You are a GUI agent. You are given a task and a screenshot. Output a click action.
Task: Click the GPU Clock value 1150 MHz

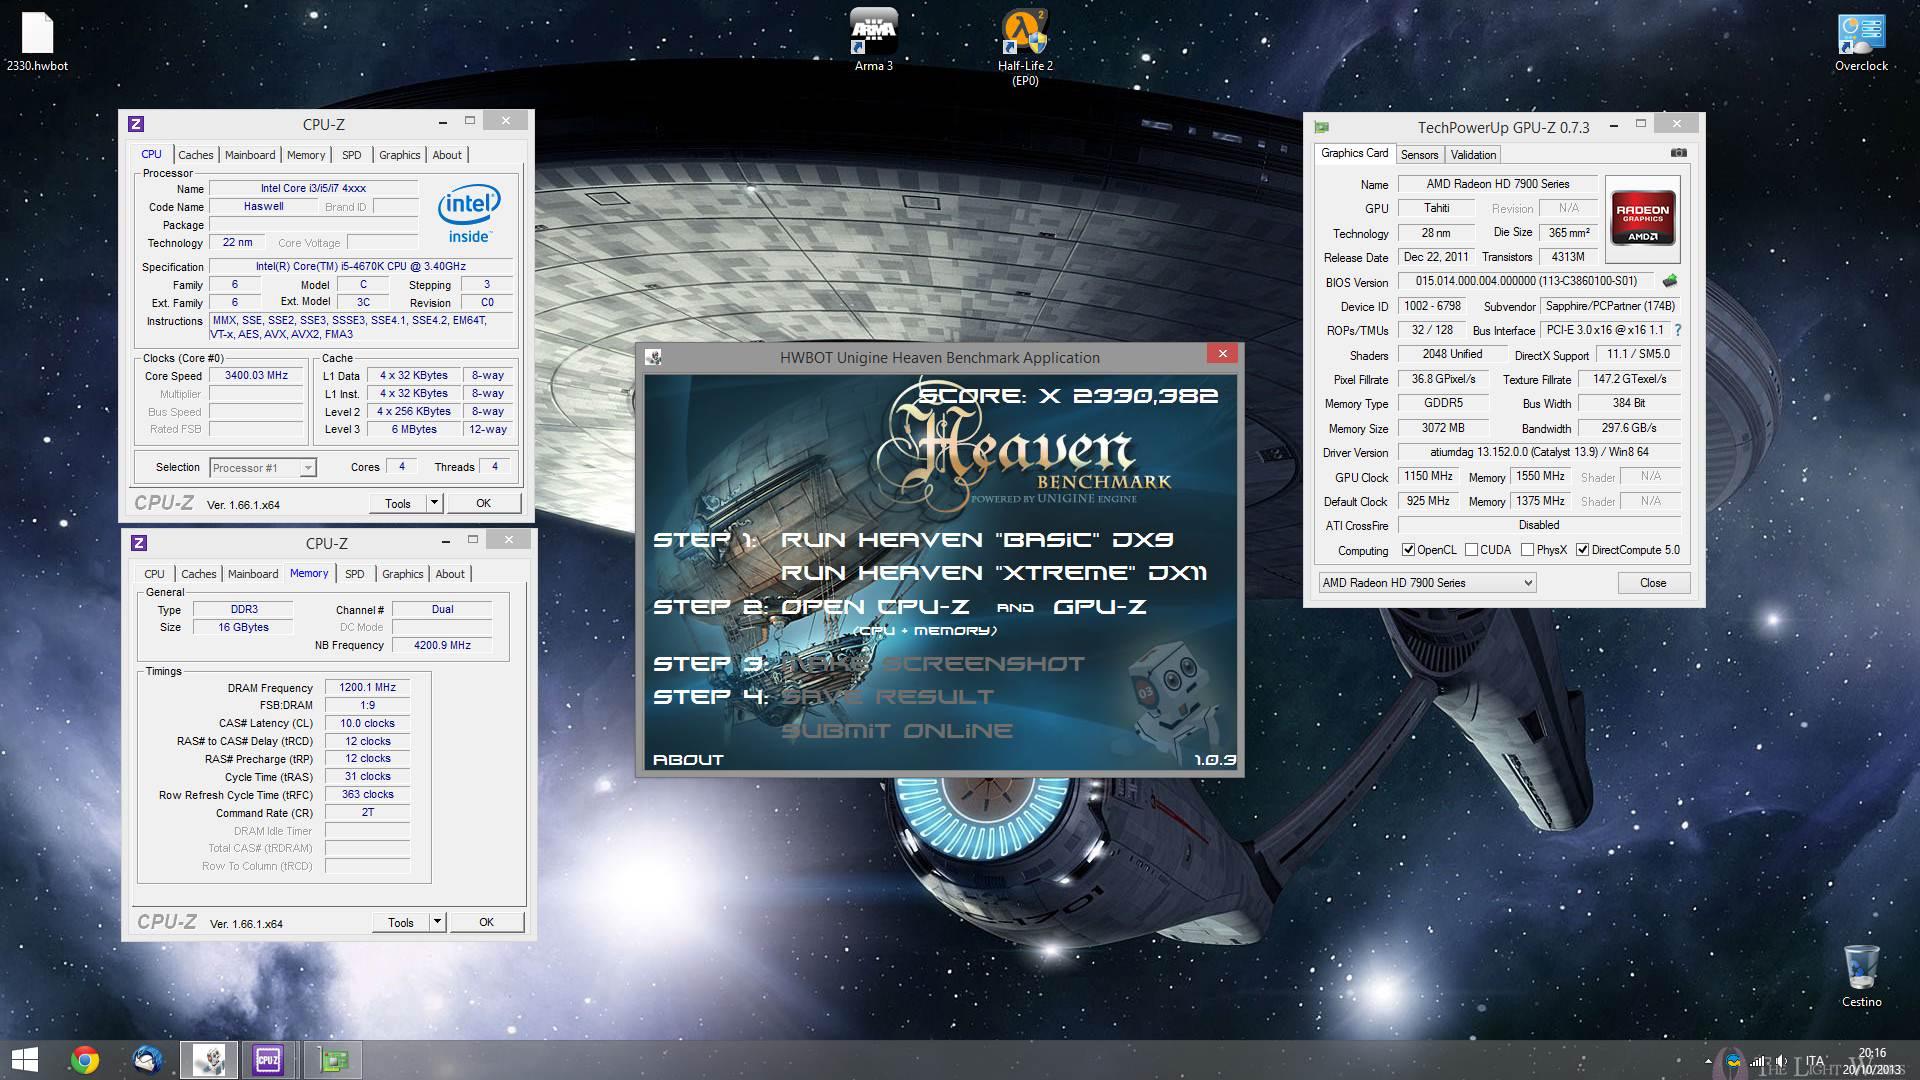[x=1428, y=476]
